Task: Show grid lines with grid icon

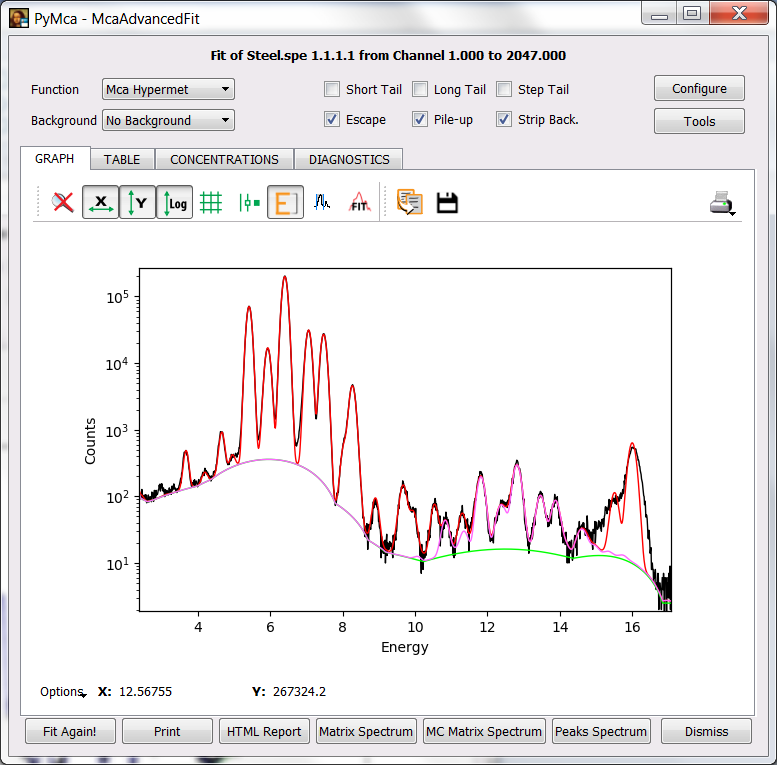Action: click(211, 203)
